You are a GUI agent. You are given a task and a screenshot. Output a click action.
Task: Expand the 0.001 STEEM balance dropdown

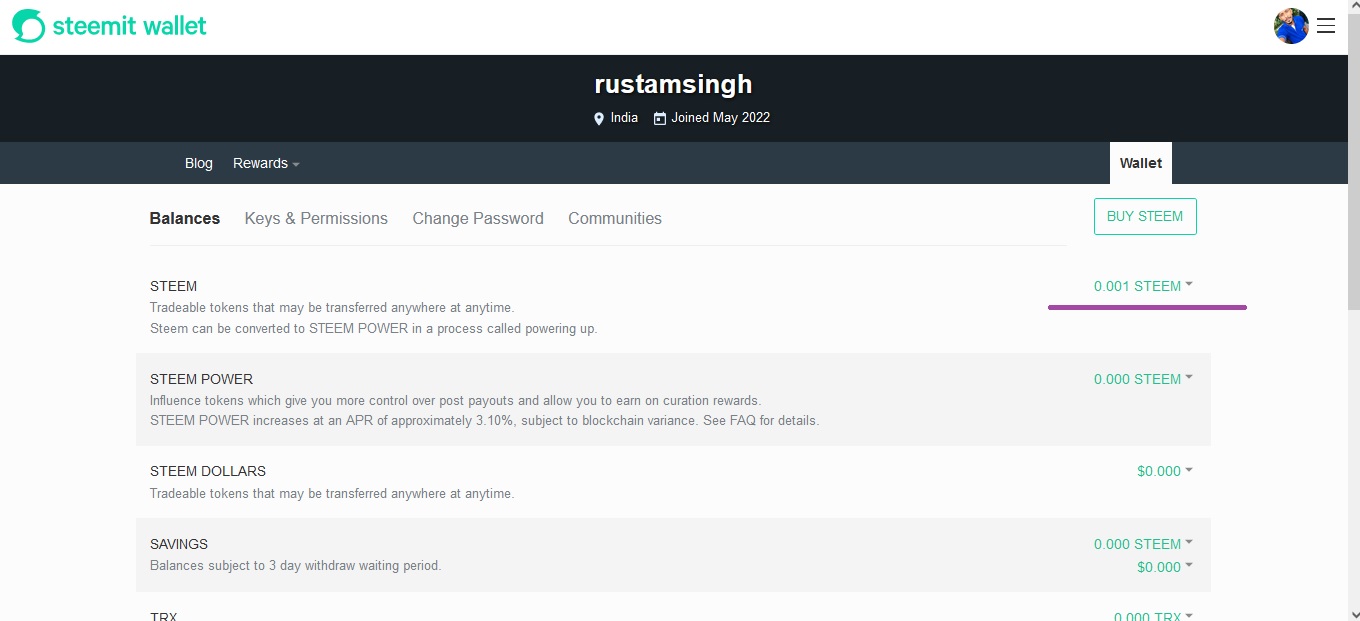[1143, 286]
